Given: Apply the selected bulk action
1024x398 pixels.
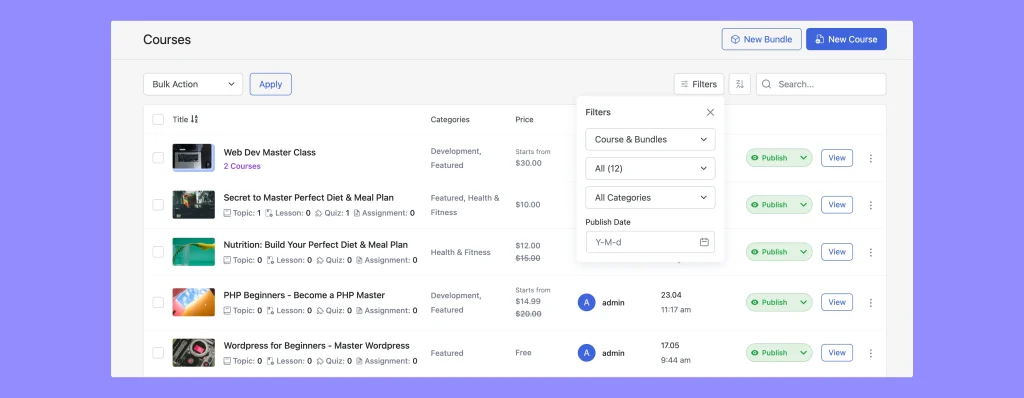Looking at the screenshot, I should 270,84.
